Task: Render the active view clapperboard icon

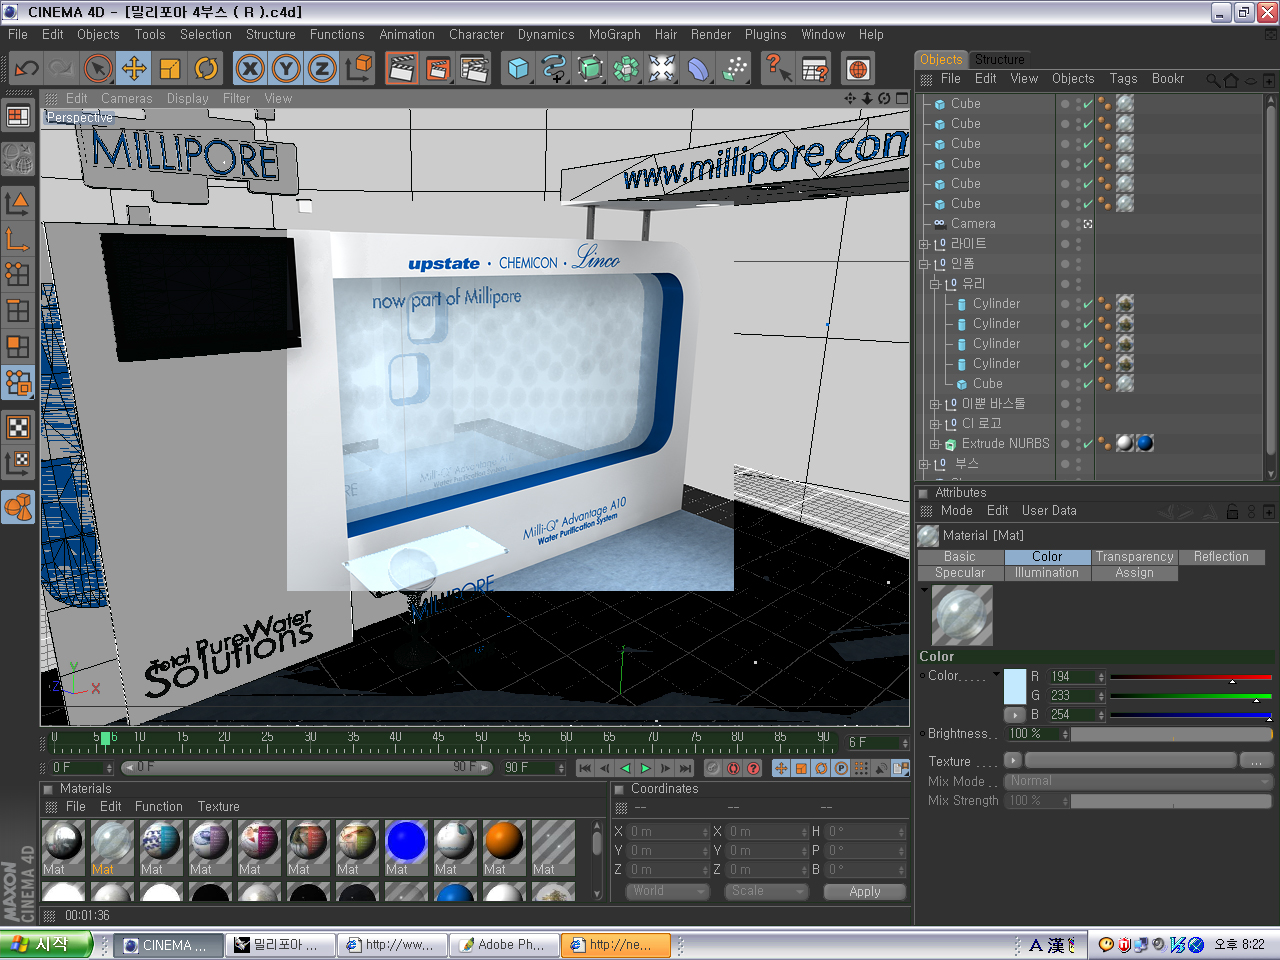Action: pyautogui.click(x=402, y=69)
